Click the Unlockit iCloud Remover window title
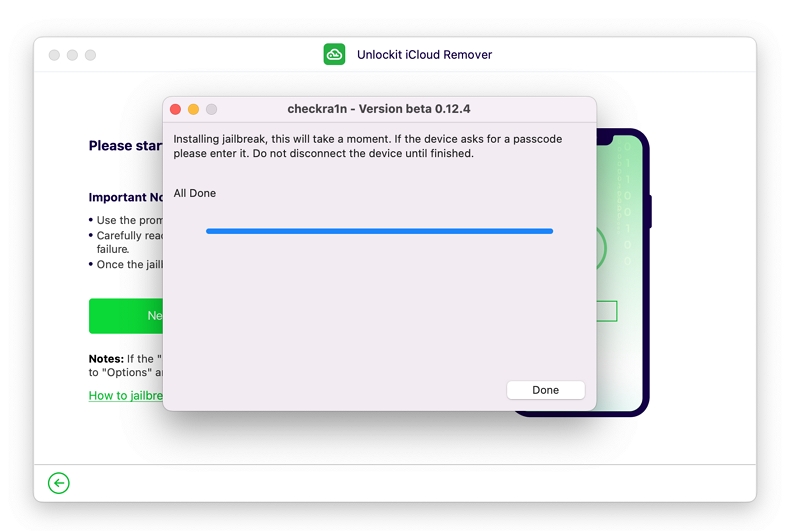 (424, 54)
